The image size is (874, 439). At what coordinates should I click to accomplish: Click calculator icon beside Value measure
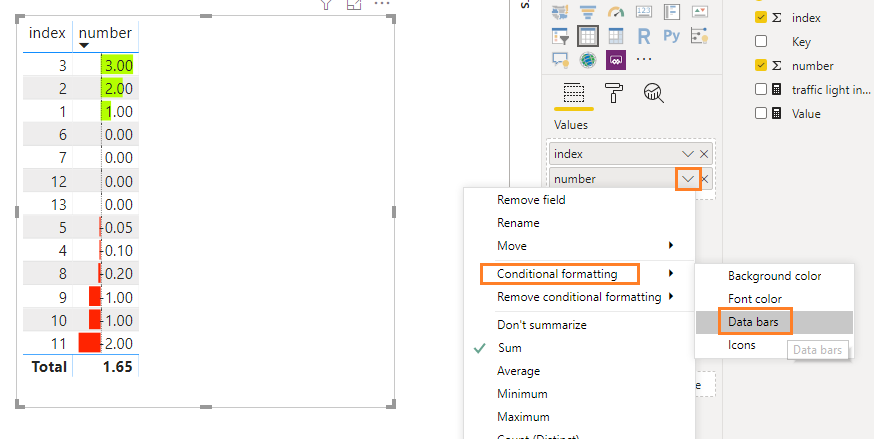coord(776,114)
